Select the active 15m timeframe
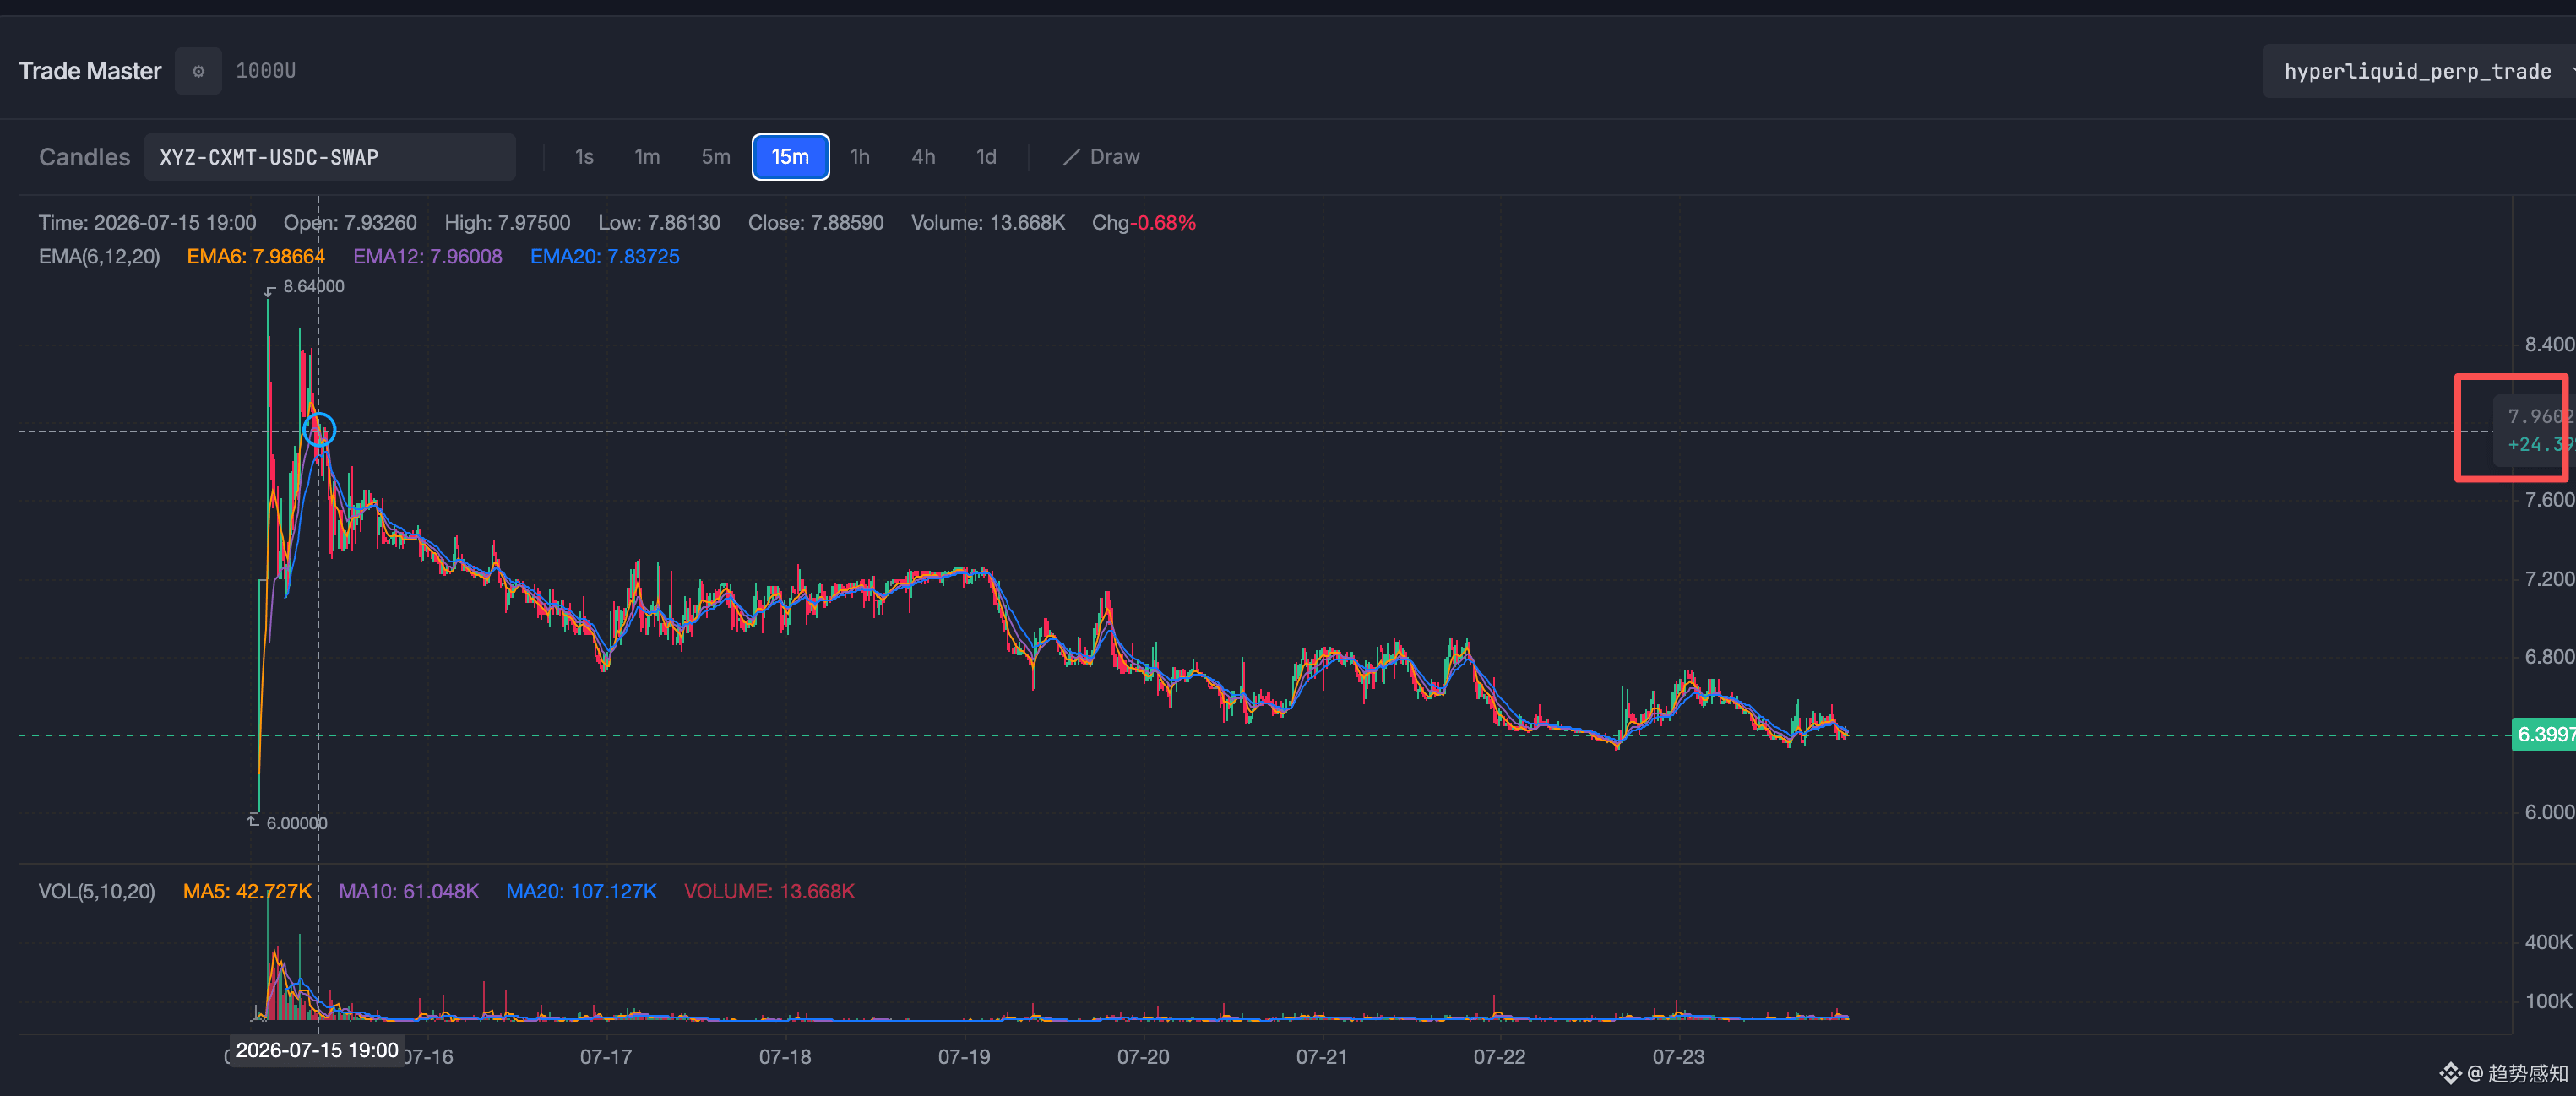This screenshot has width=2576, height=1096. point(790,157)
